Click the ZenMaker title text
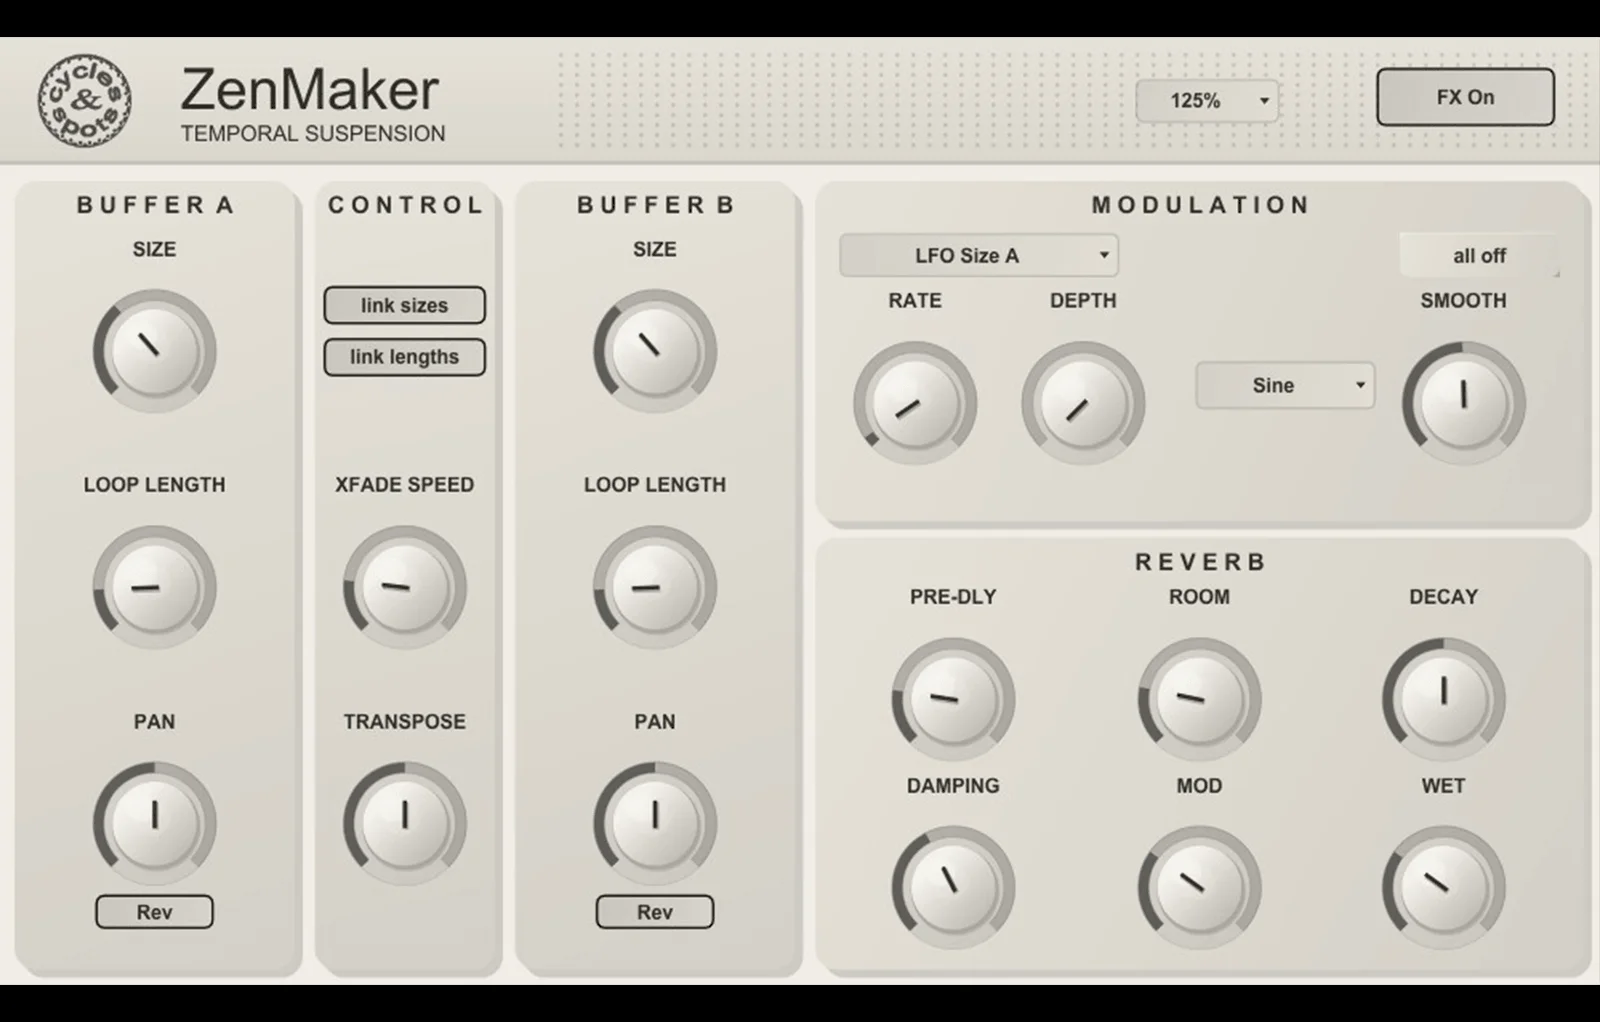The width and height of the screenshot is (1600, 1022). [x=309, y=90]
